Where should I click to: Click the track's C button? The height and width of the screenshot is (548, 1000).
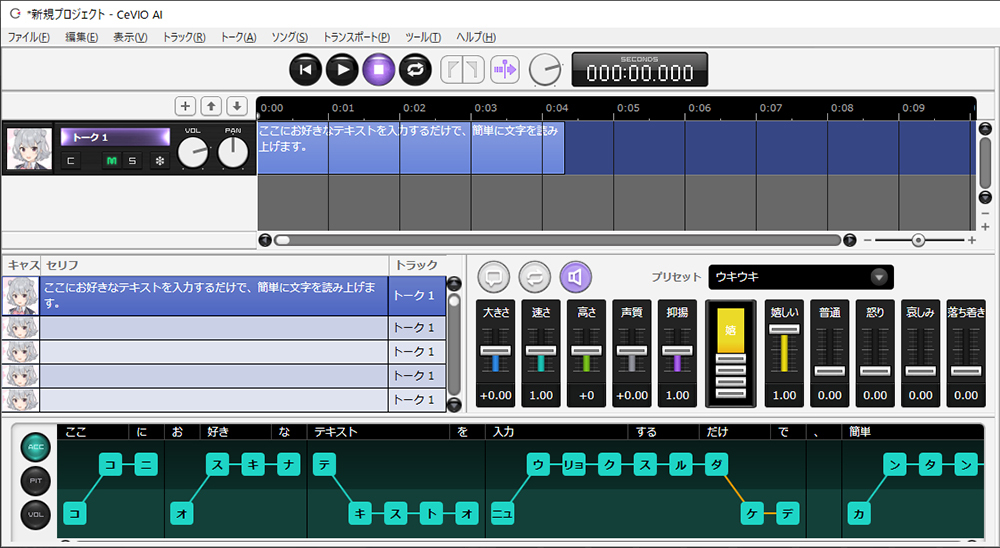click(x=71, y=161)
